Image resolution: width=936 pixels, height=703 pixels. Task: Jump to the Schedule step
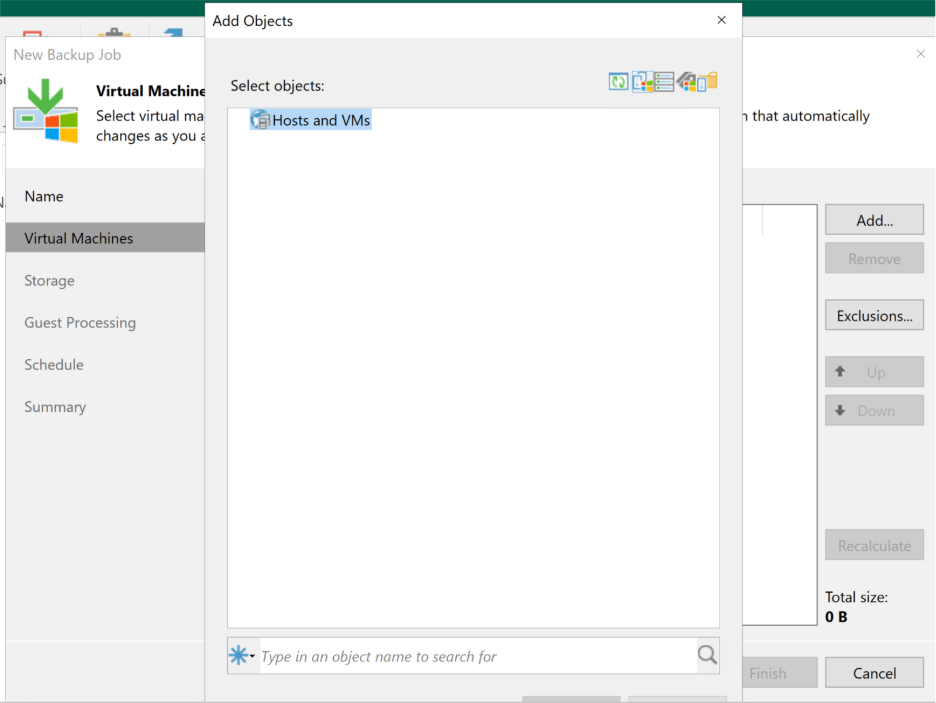[54, 365]
